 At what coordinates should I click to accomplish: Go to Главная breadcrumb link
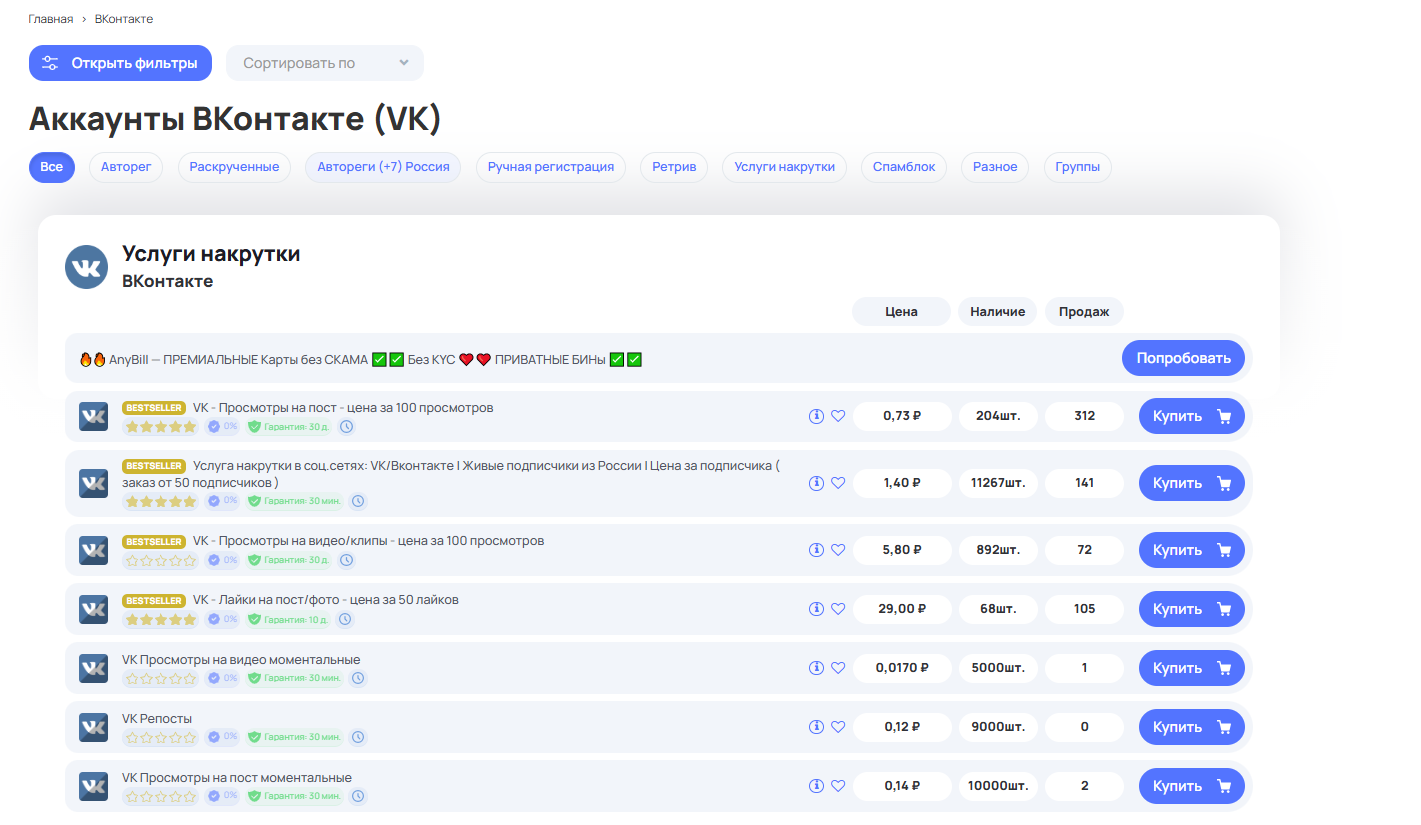coord(51,19)
